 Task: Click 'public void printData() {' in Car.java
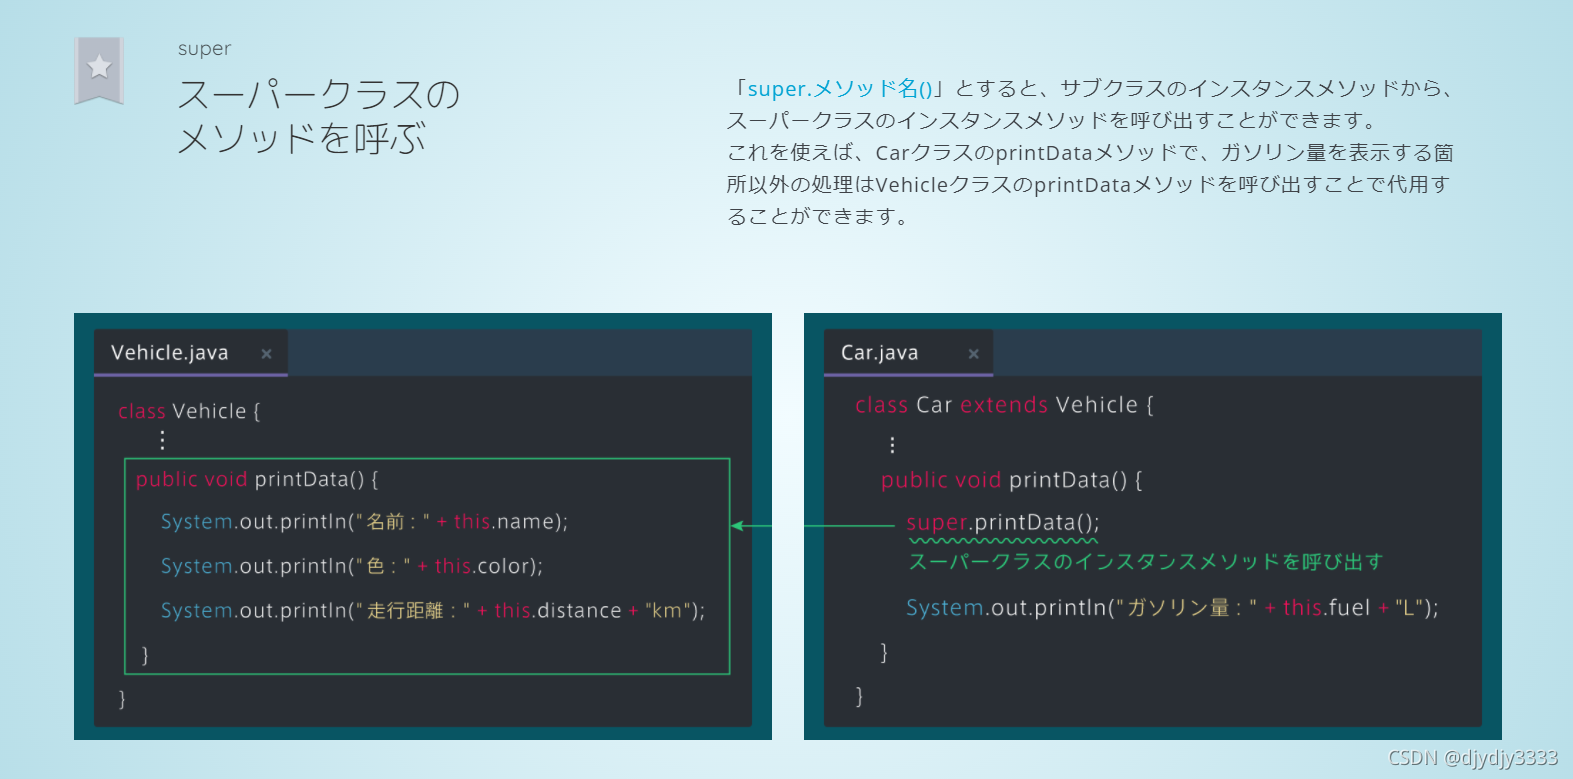tap(1011, 480)
